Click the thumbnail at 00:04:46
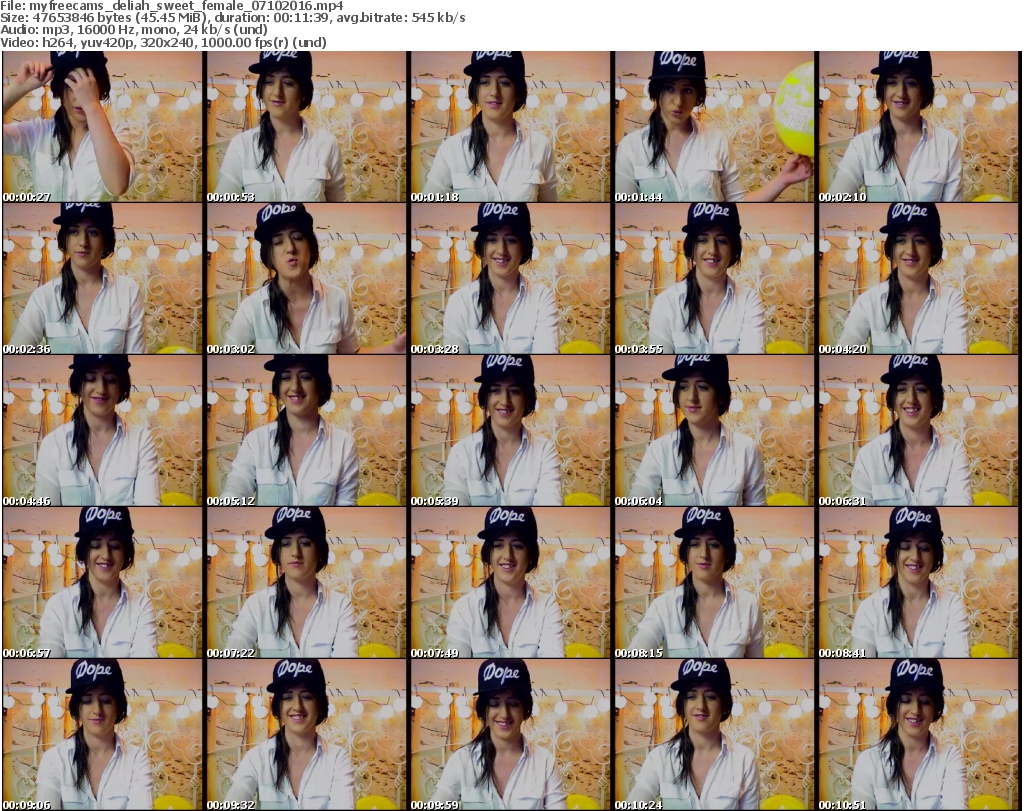Screen dimensions: 1024x811 [102, 431]
